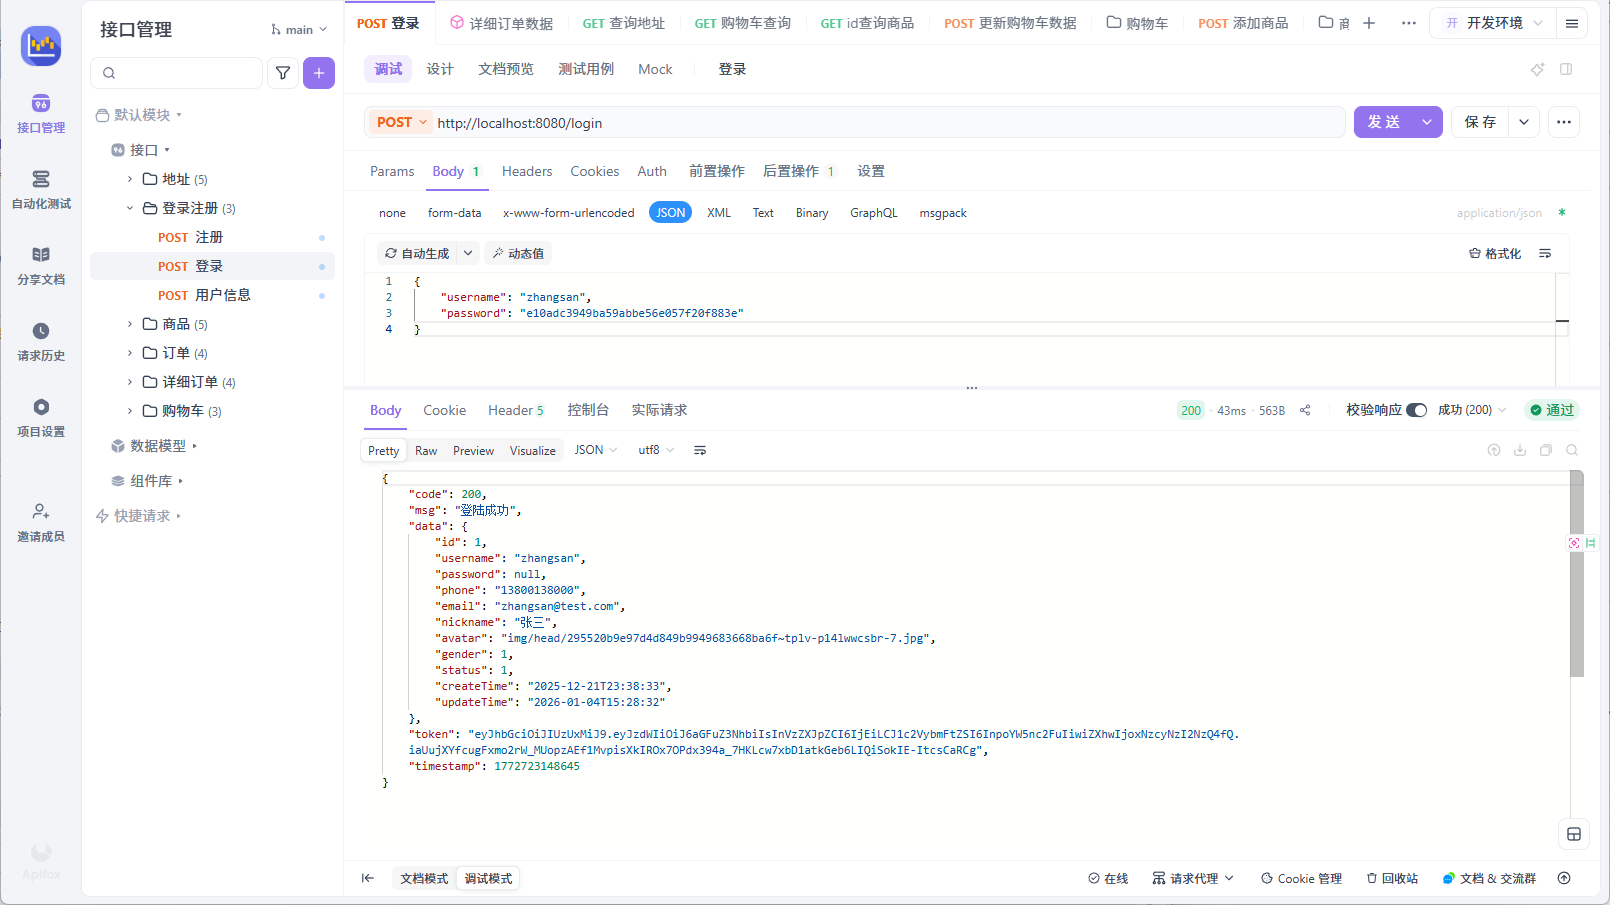Switch to the 文档预览 tab

point(505,69)
